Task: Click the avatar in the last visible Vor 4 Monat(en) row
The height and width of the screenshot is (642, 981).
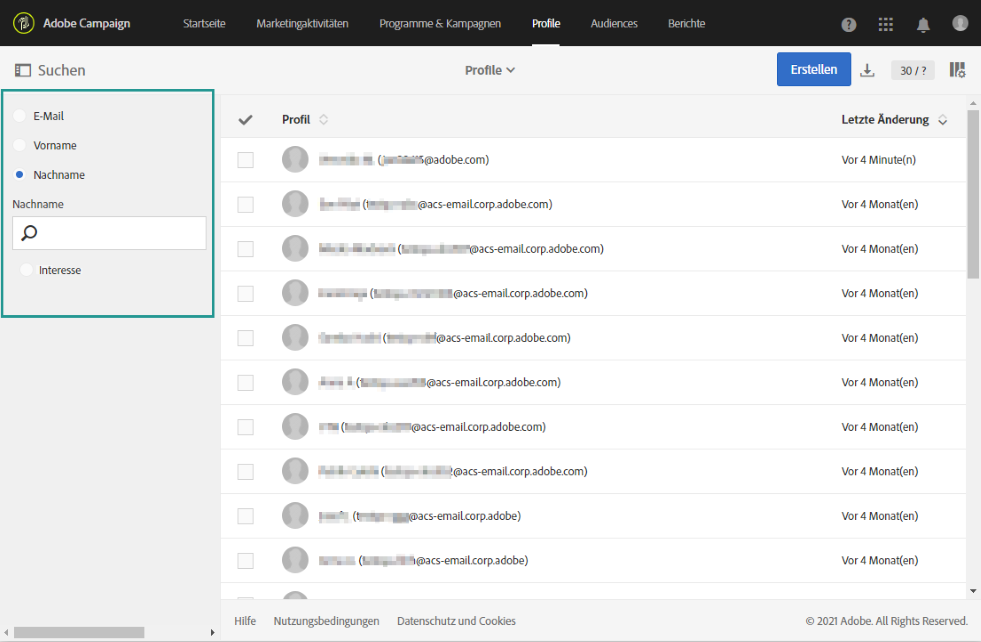Action: point(295,560)
